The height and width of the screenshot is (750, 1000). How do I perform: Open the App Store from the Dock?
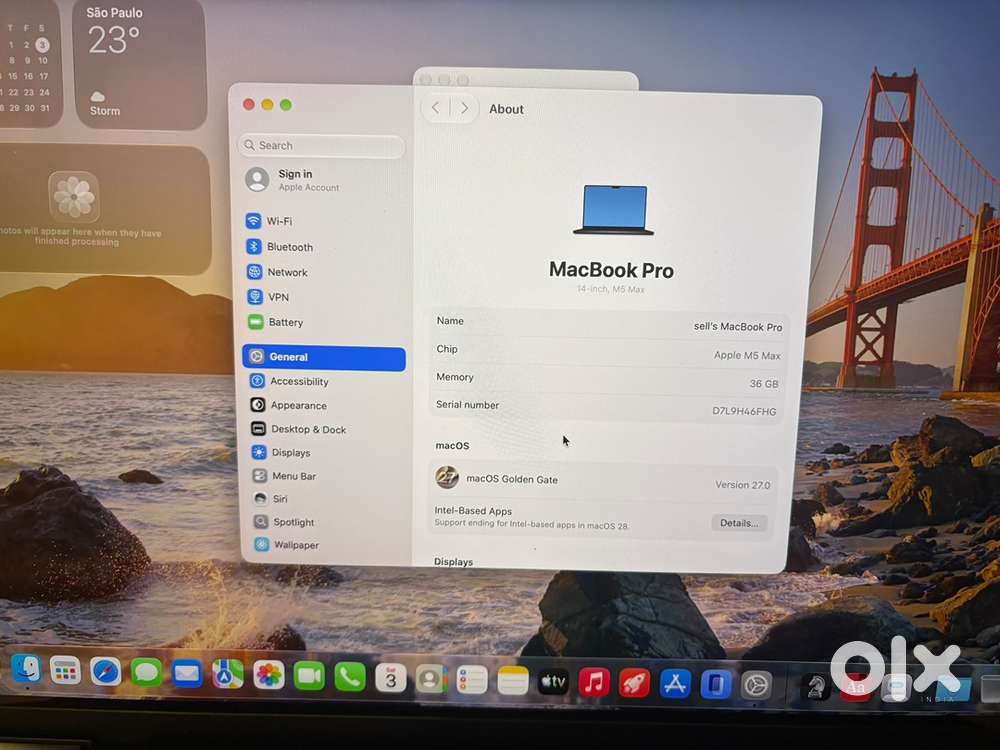675,686
